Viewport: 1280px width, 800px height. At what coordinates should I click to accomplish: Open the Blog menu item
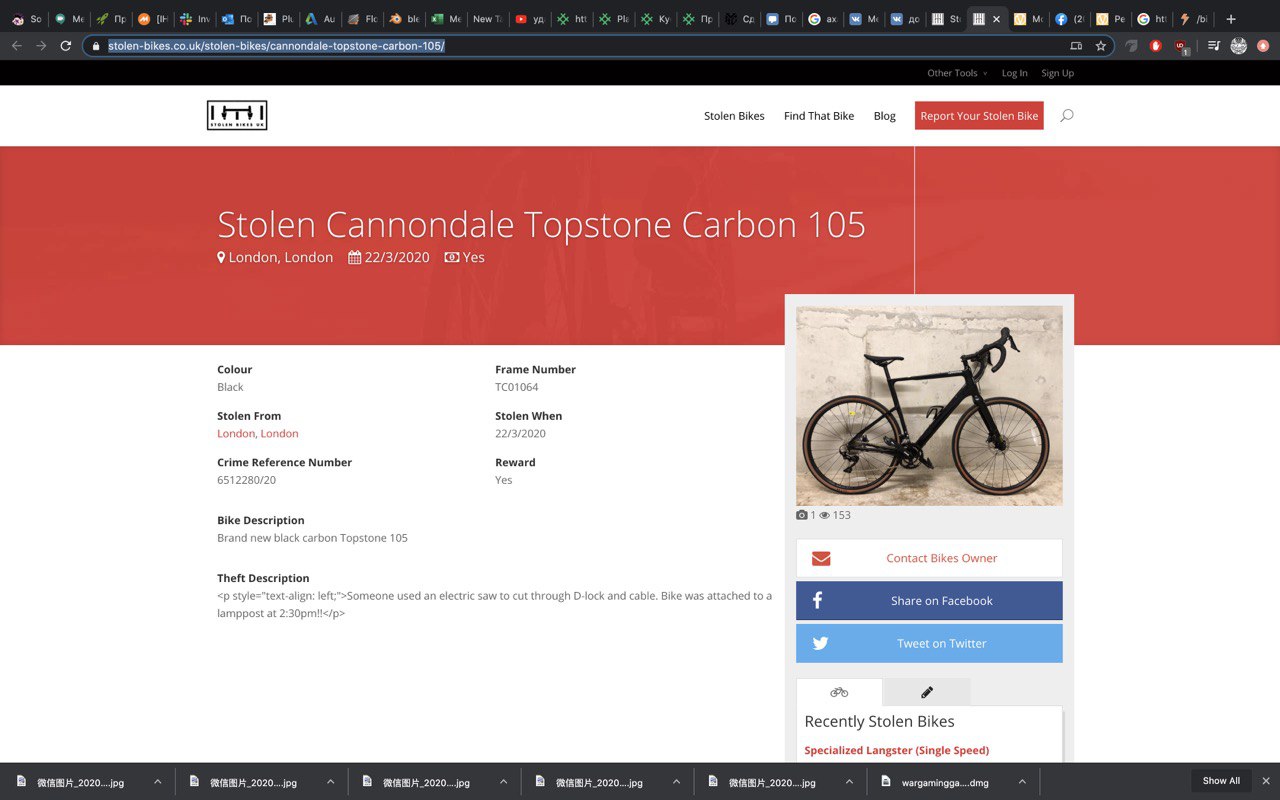[885, 116]
